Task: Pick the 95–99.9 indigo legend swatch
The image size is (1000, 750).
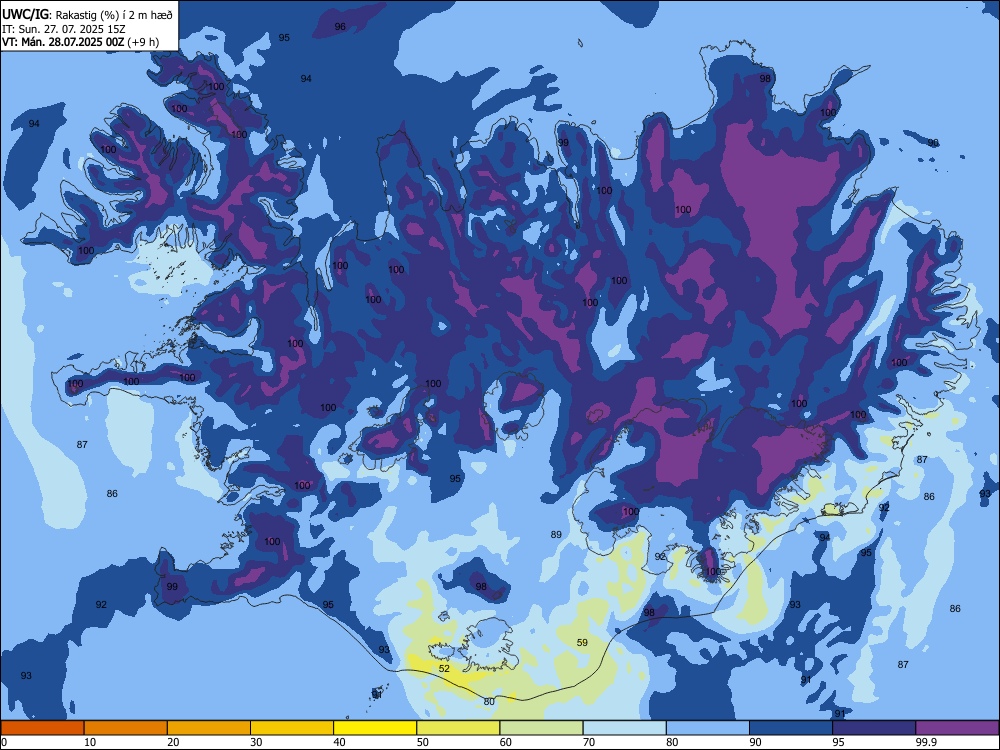Action: pos(874,728)
